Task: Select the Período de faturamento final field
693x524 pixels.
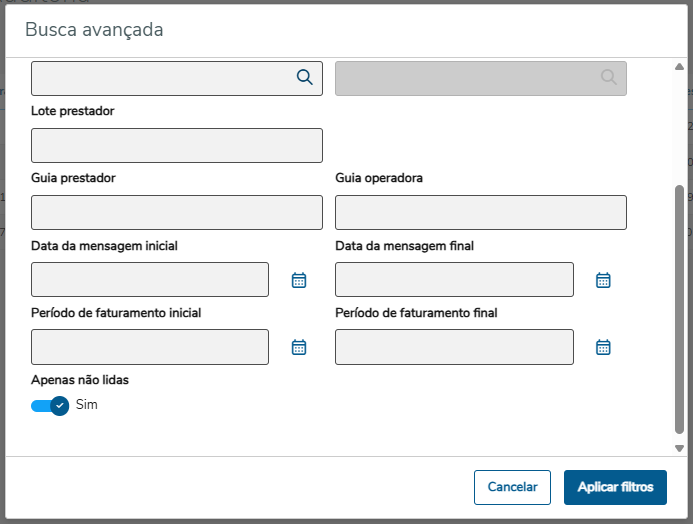Action: point(454,347)
